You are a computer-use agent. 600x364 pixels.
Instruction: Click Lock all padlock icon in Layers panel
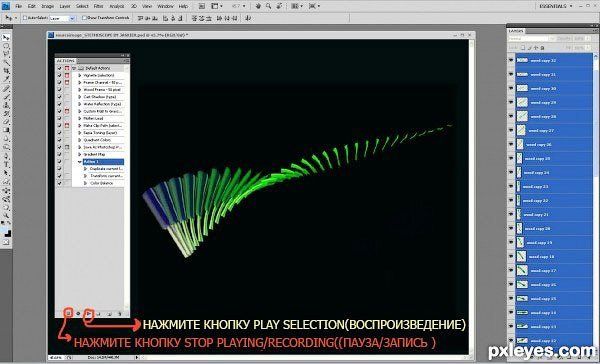542,47
